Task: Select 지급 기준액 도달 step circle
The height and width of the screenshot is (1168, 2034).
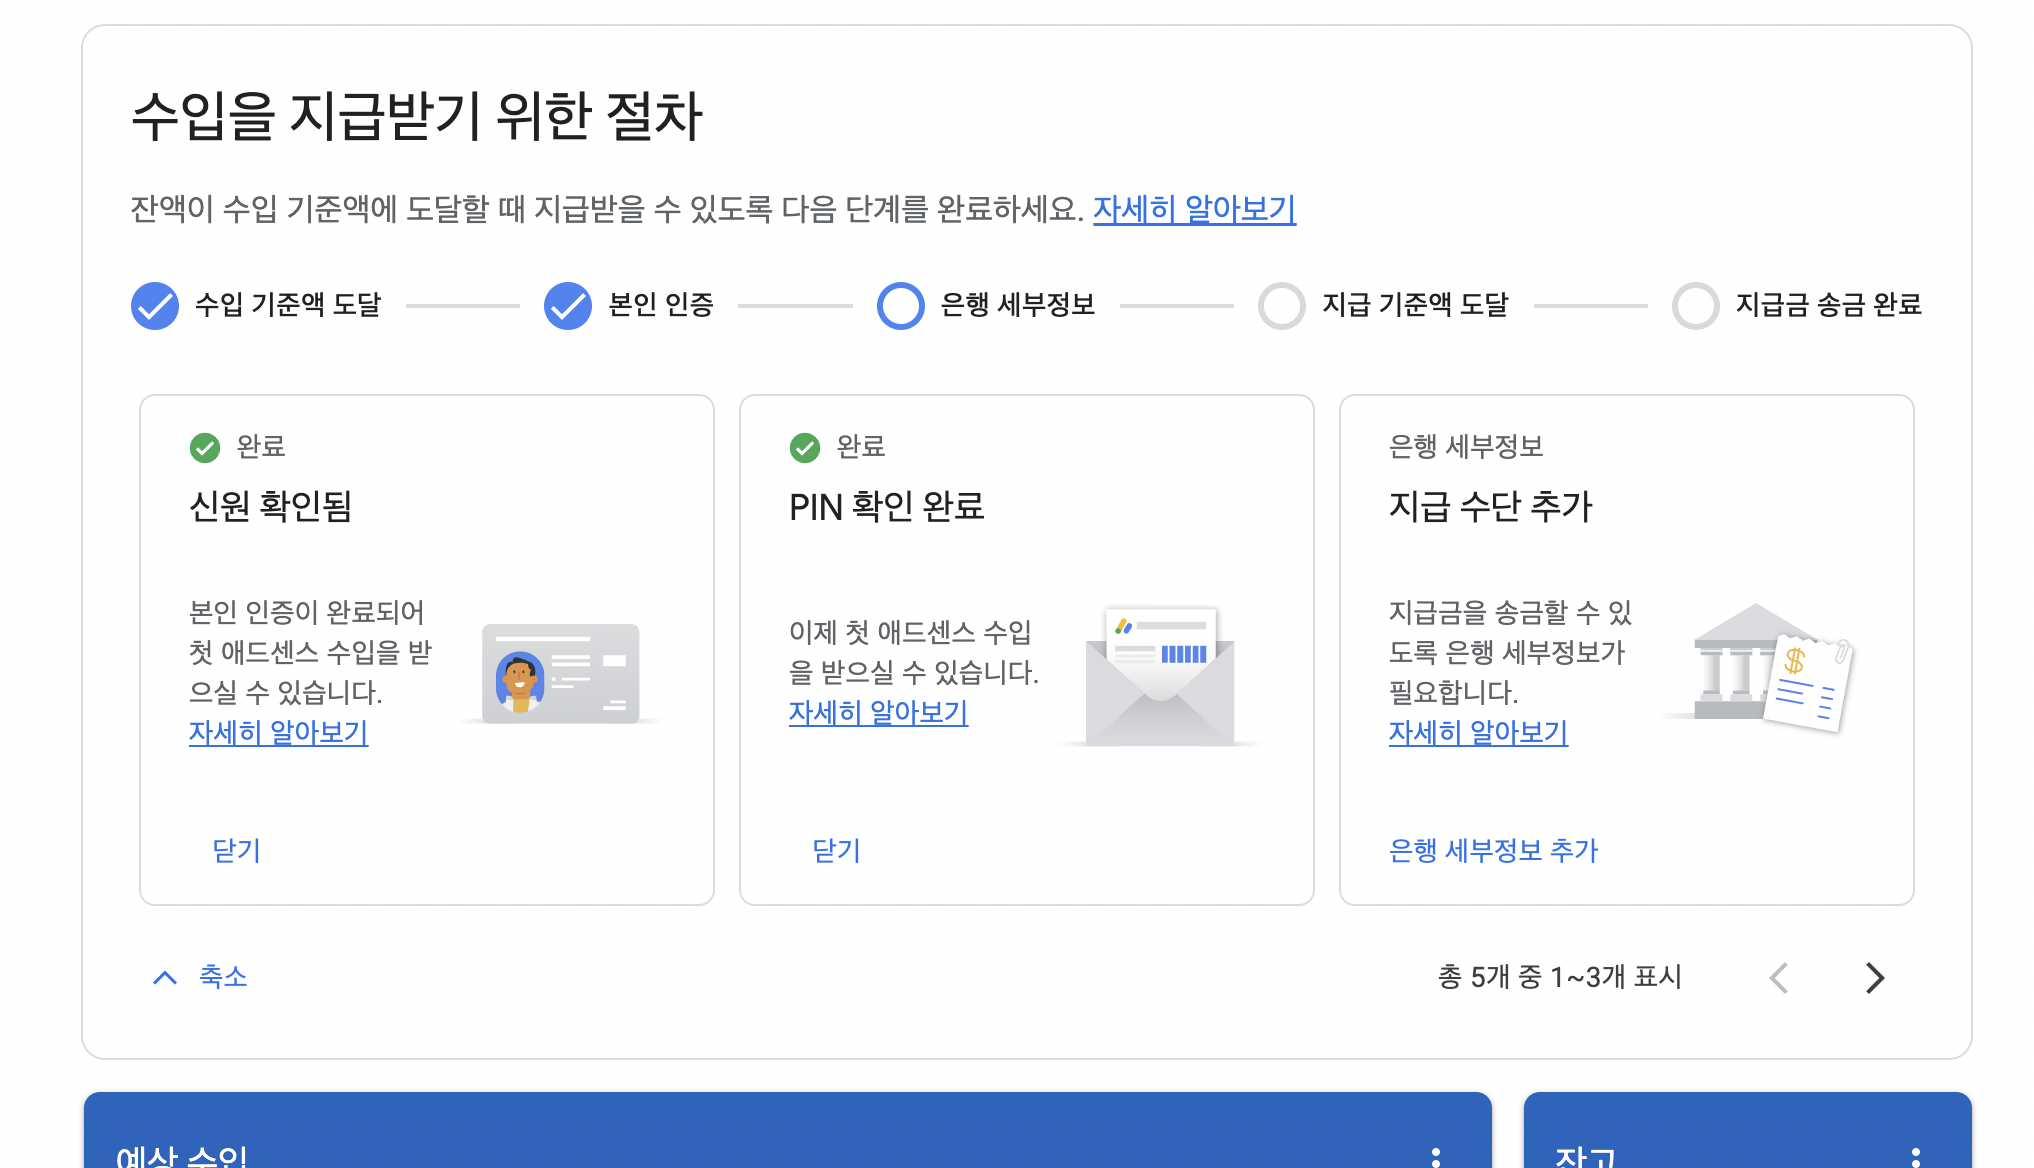Action: [x=1282, y=305]
